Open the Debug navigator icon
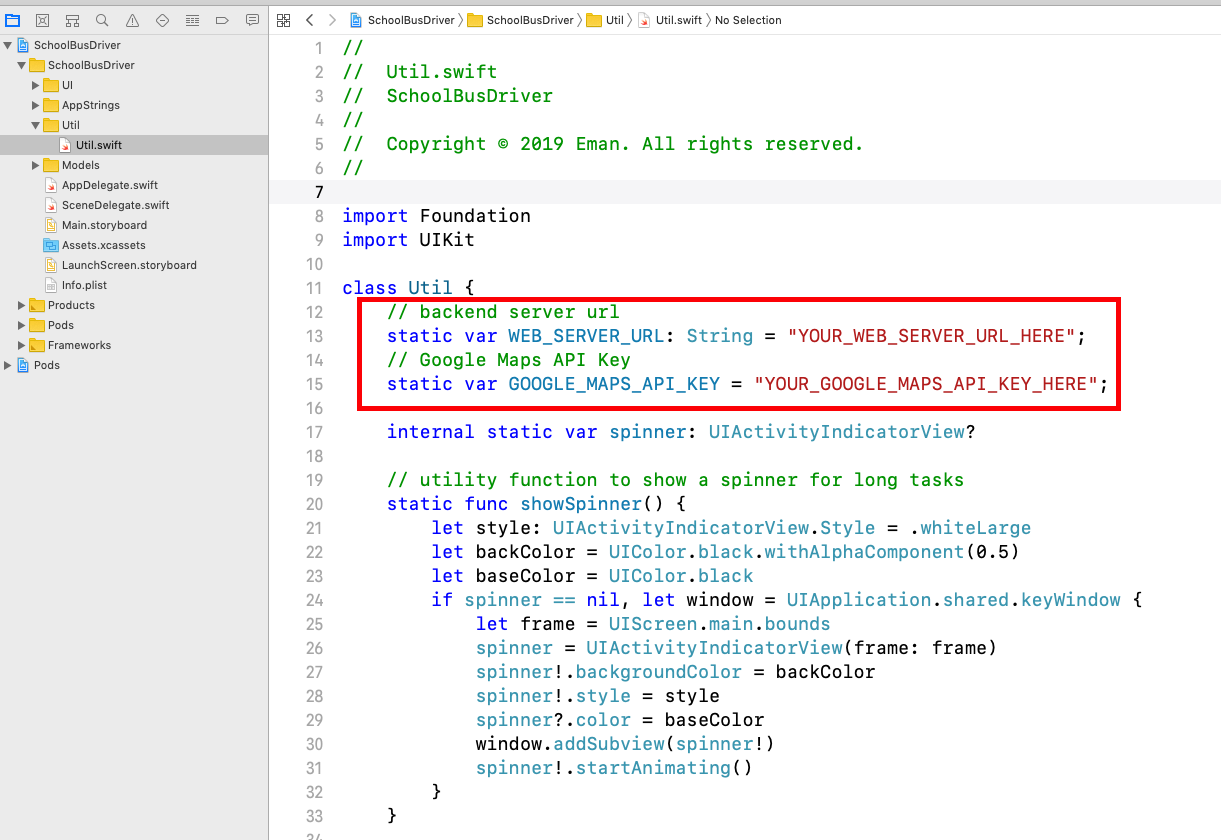Viewport: 1221px width, 840px height. point(191,19)
